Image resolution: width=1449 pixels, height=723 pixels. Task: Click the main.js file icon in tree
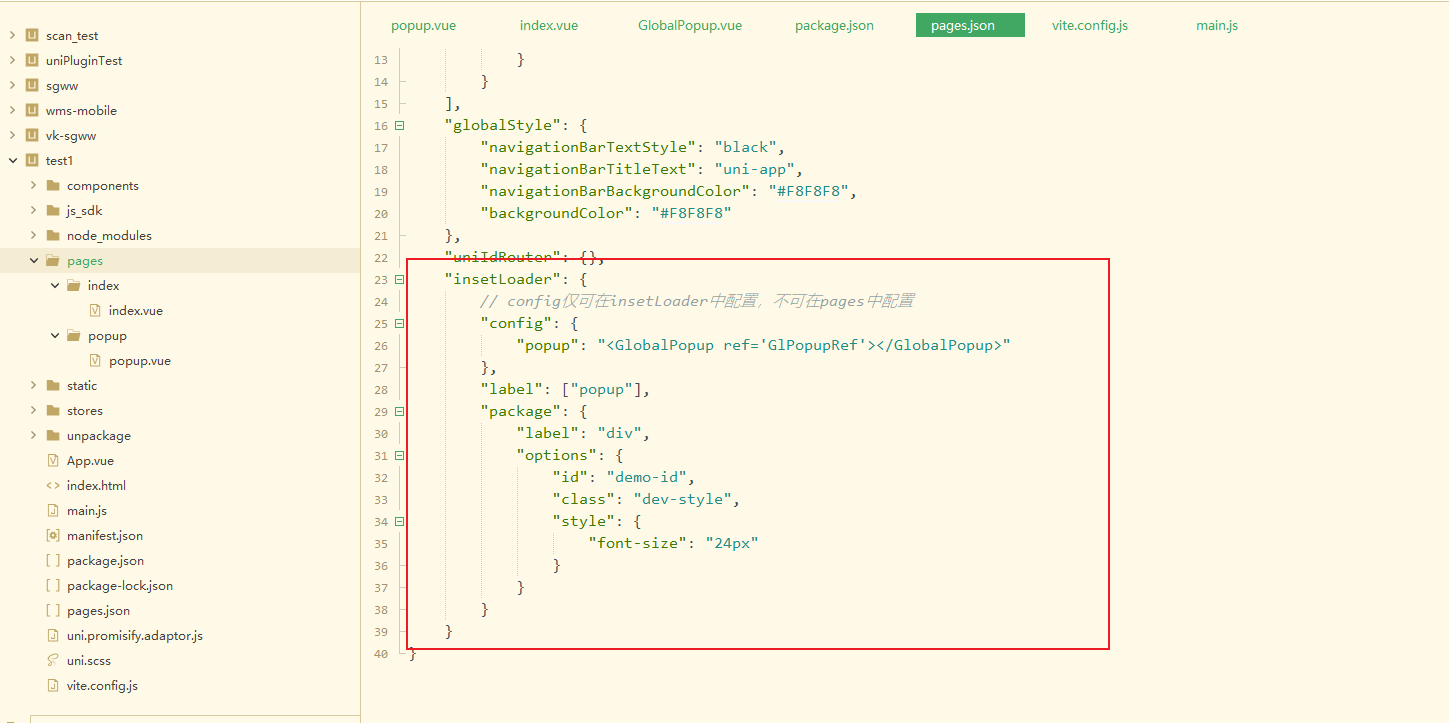pos(53,511)
